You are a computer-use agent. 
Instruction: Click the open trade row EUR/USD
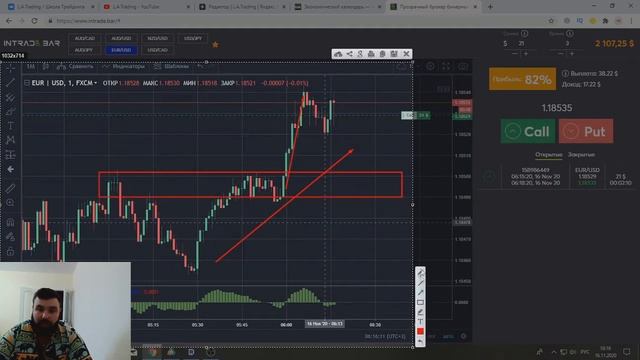558,177
